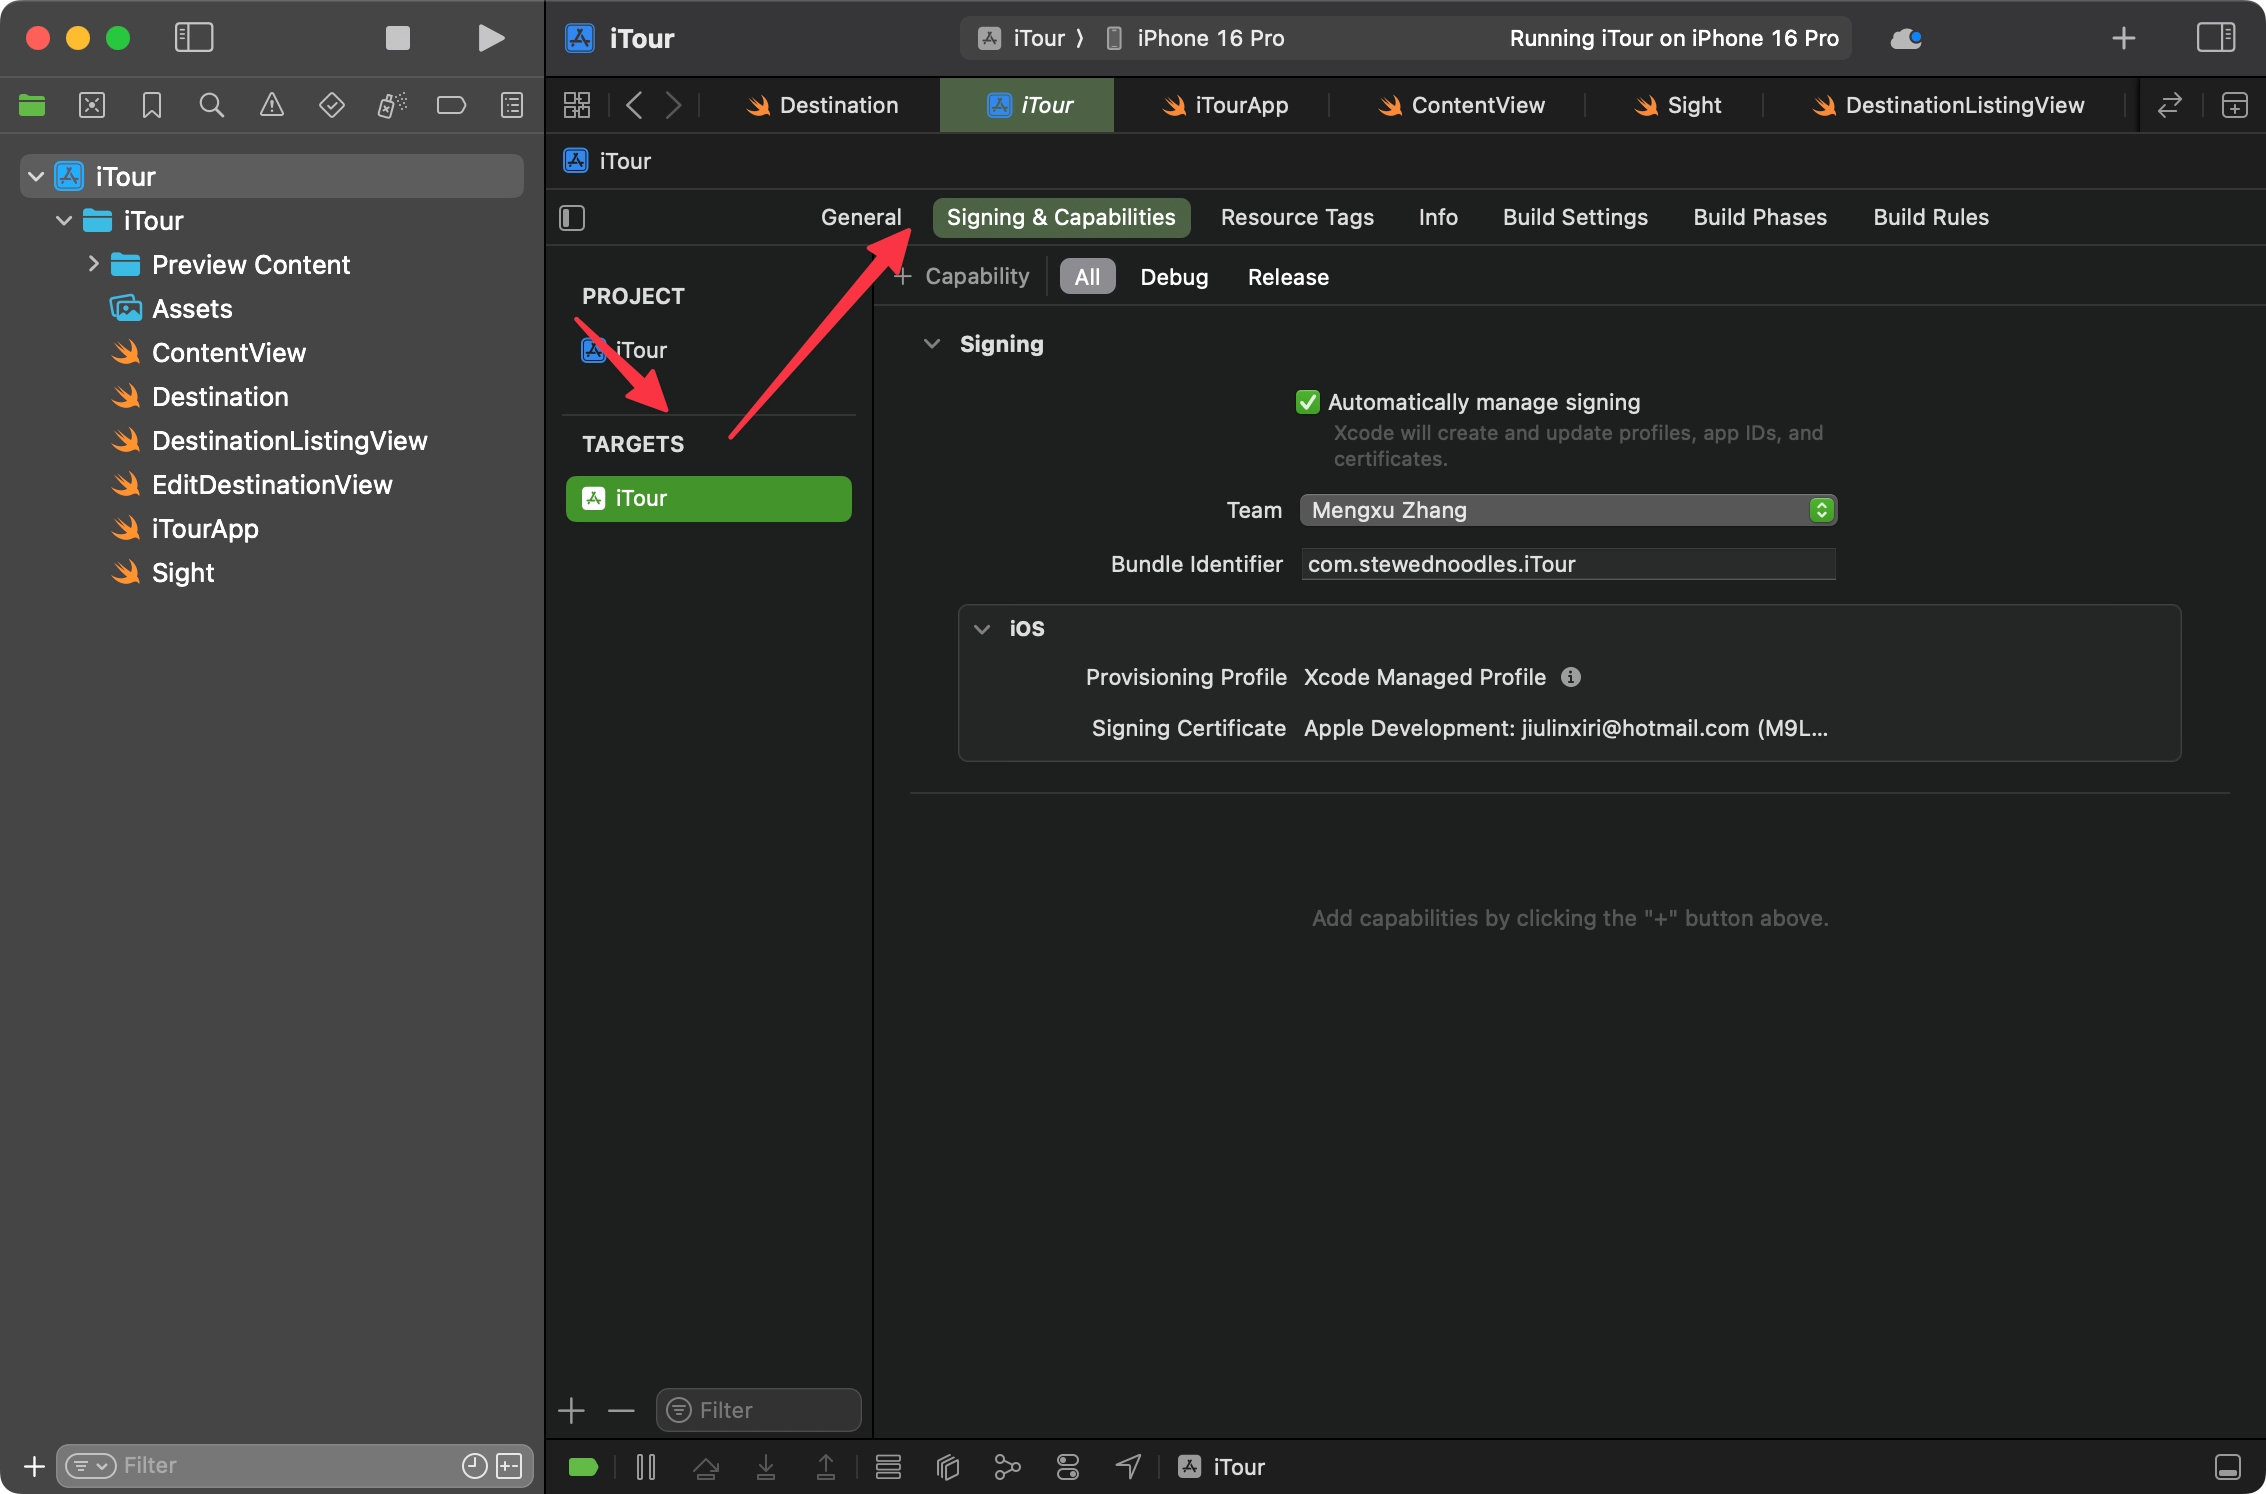The height and width of the screenshot is (1494, 2266).
Task: Collapse the Signing section
Action: [932, 344]
